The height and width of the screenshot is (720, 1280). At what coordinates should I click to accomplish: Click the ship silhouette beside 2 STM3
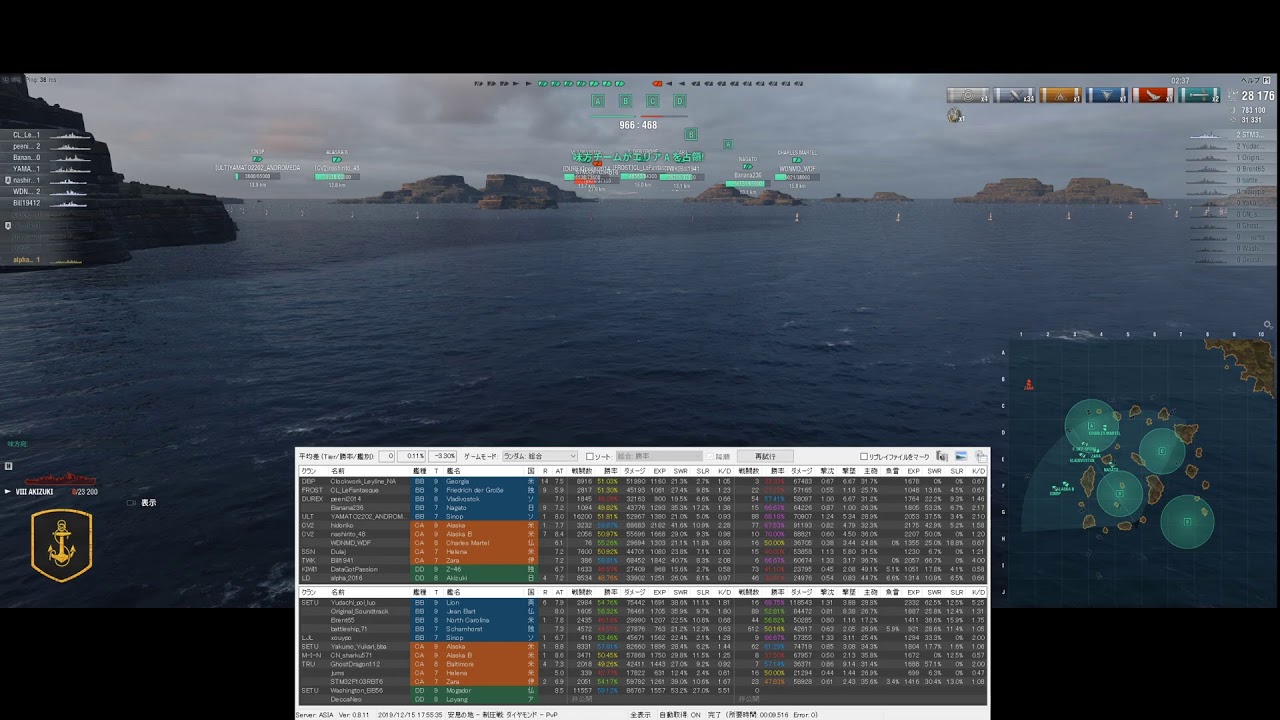coord(1209,134)
